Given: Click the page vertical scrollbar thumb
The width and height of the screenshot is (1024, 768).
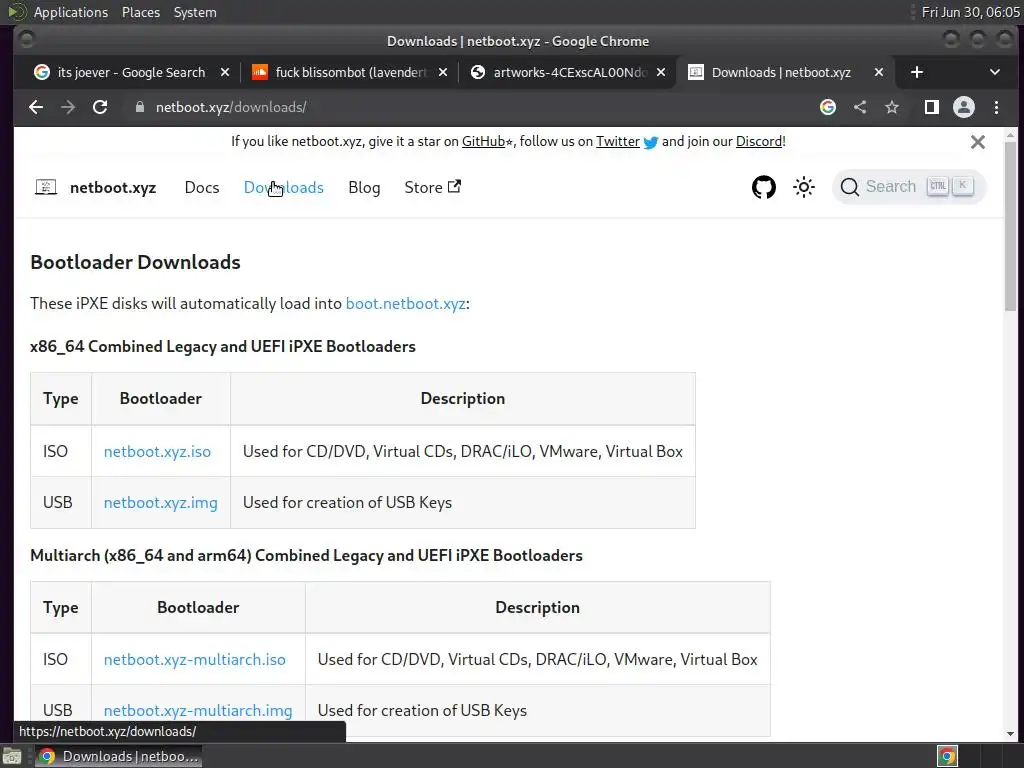Looking at the screenshot, I should click(1010, 227).
